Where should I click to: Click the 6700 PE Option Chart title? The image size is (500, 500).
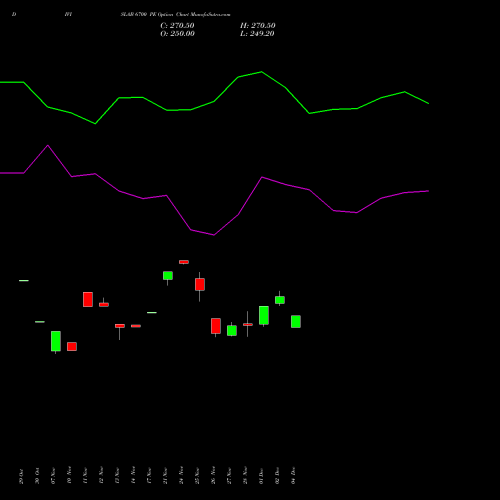[x=175, y=15]
